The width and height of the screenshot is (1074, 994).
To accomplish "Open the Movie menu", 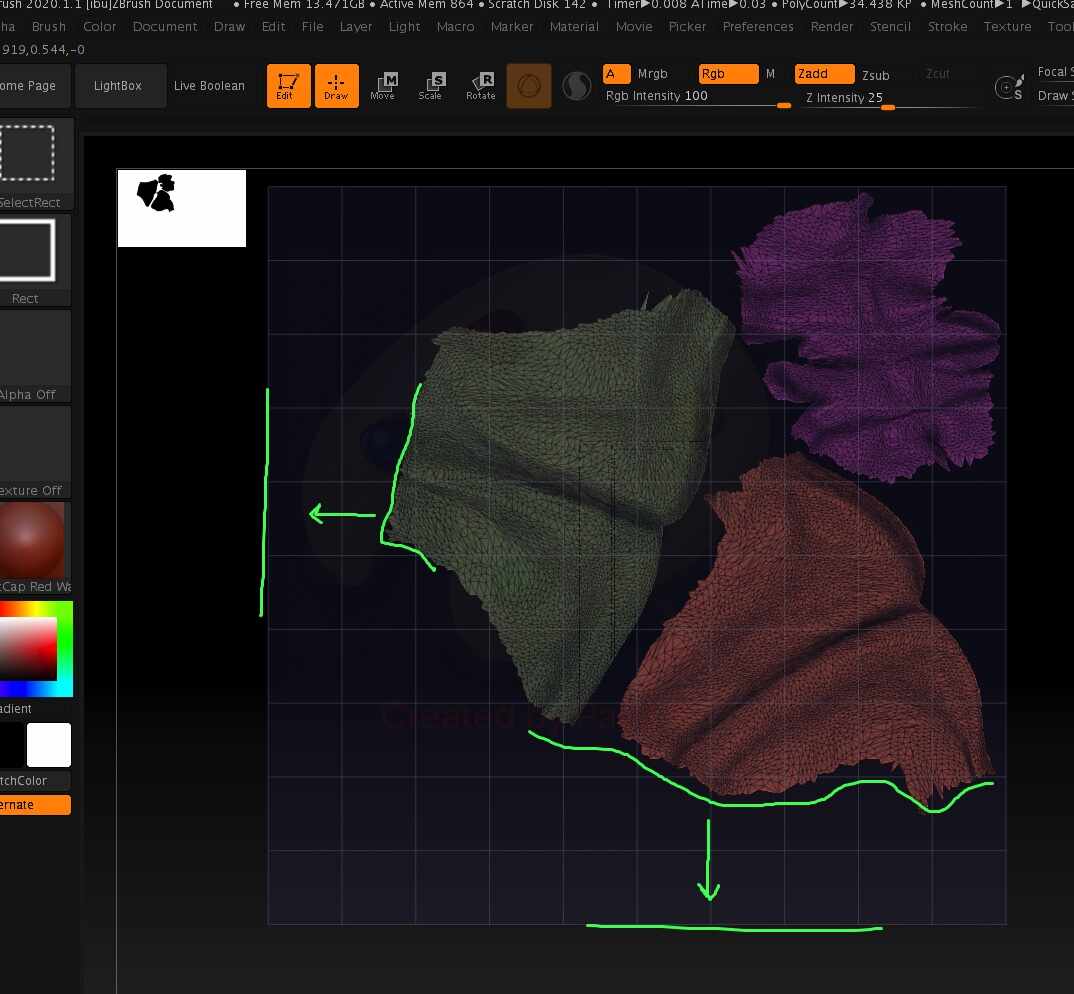I will 634,27.
